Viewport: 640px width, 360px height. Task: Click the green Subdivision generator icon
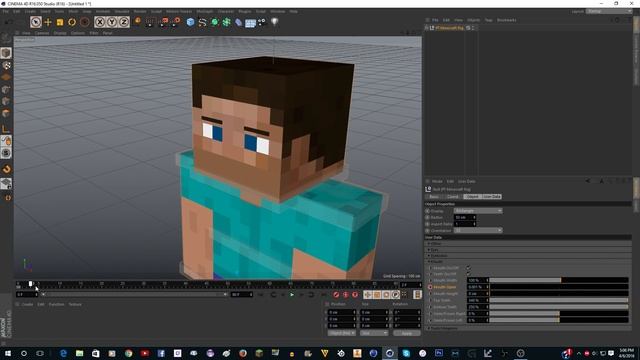coord(214,22)
